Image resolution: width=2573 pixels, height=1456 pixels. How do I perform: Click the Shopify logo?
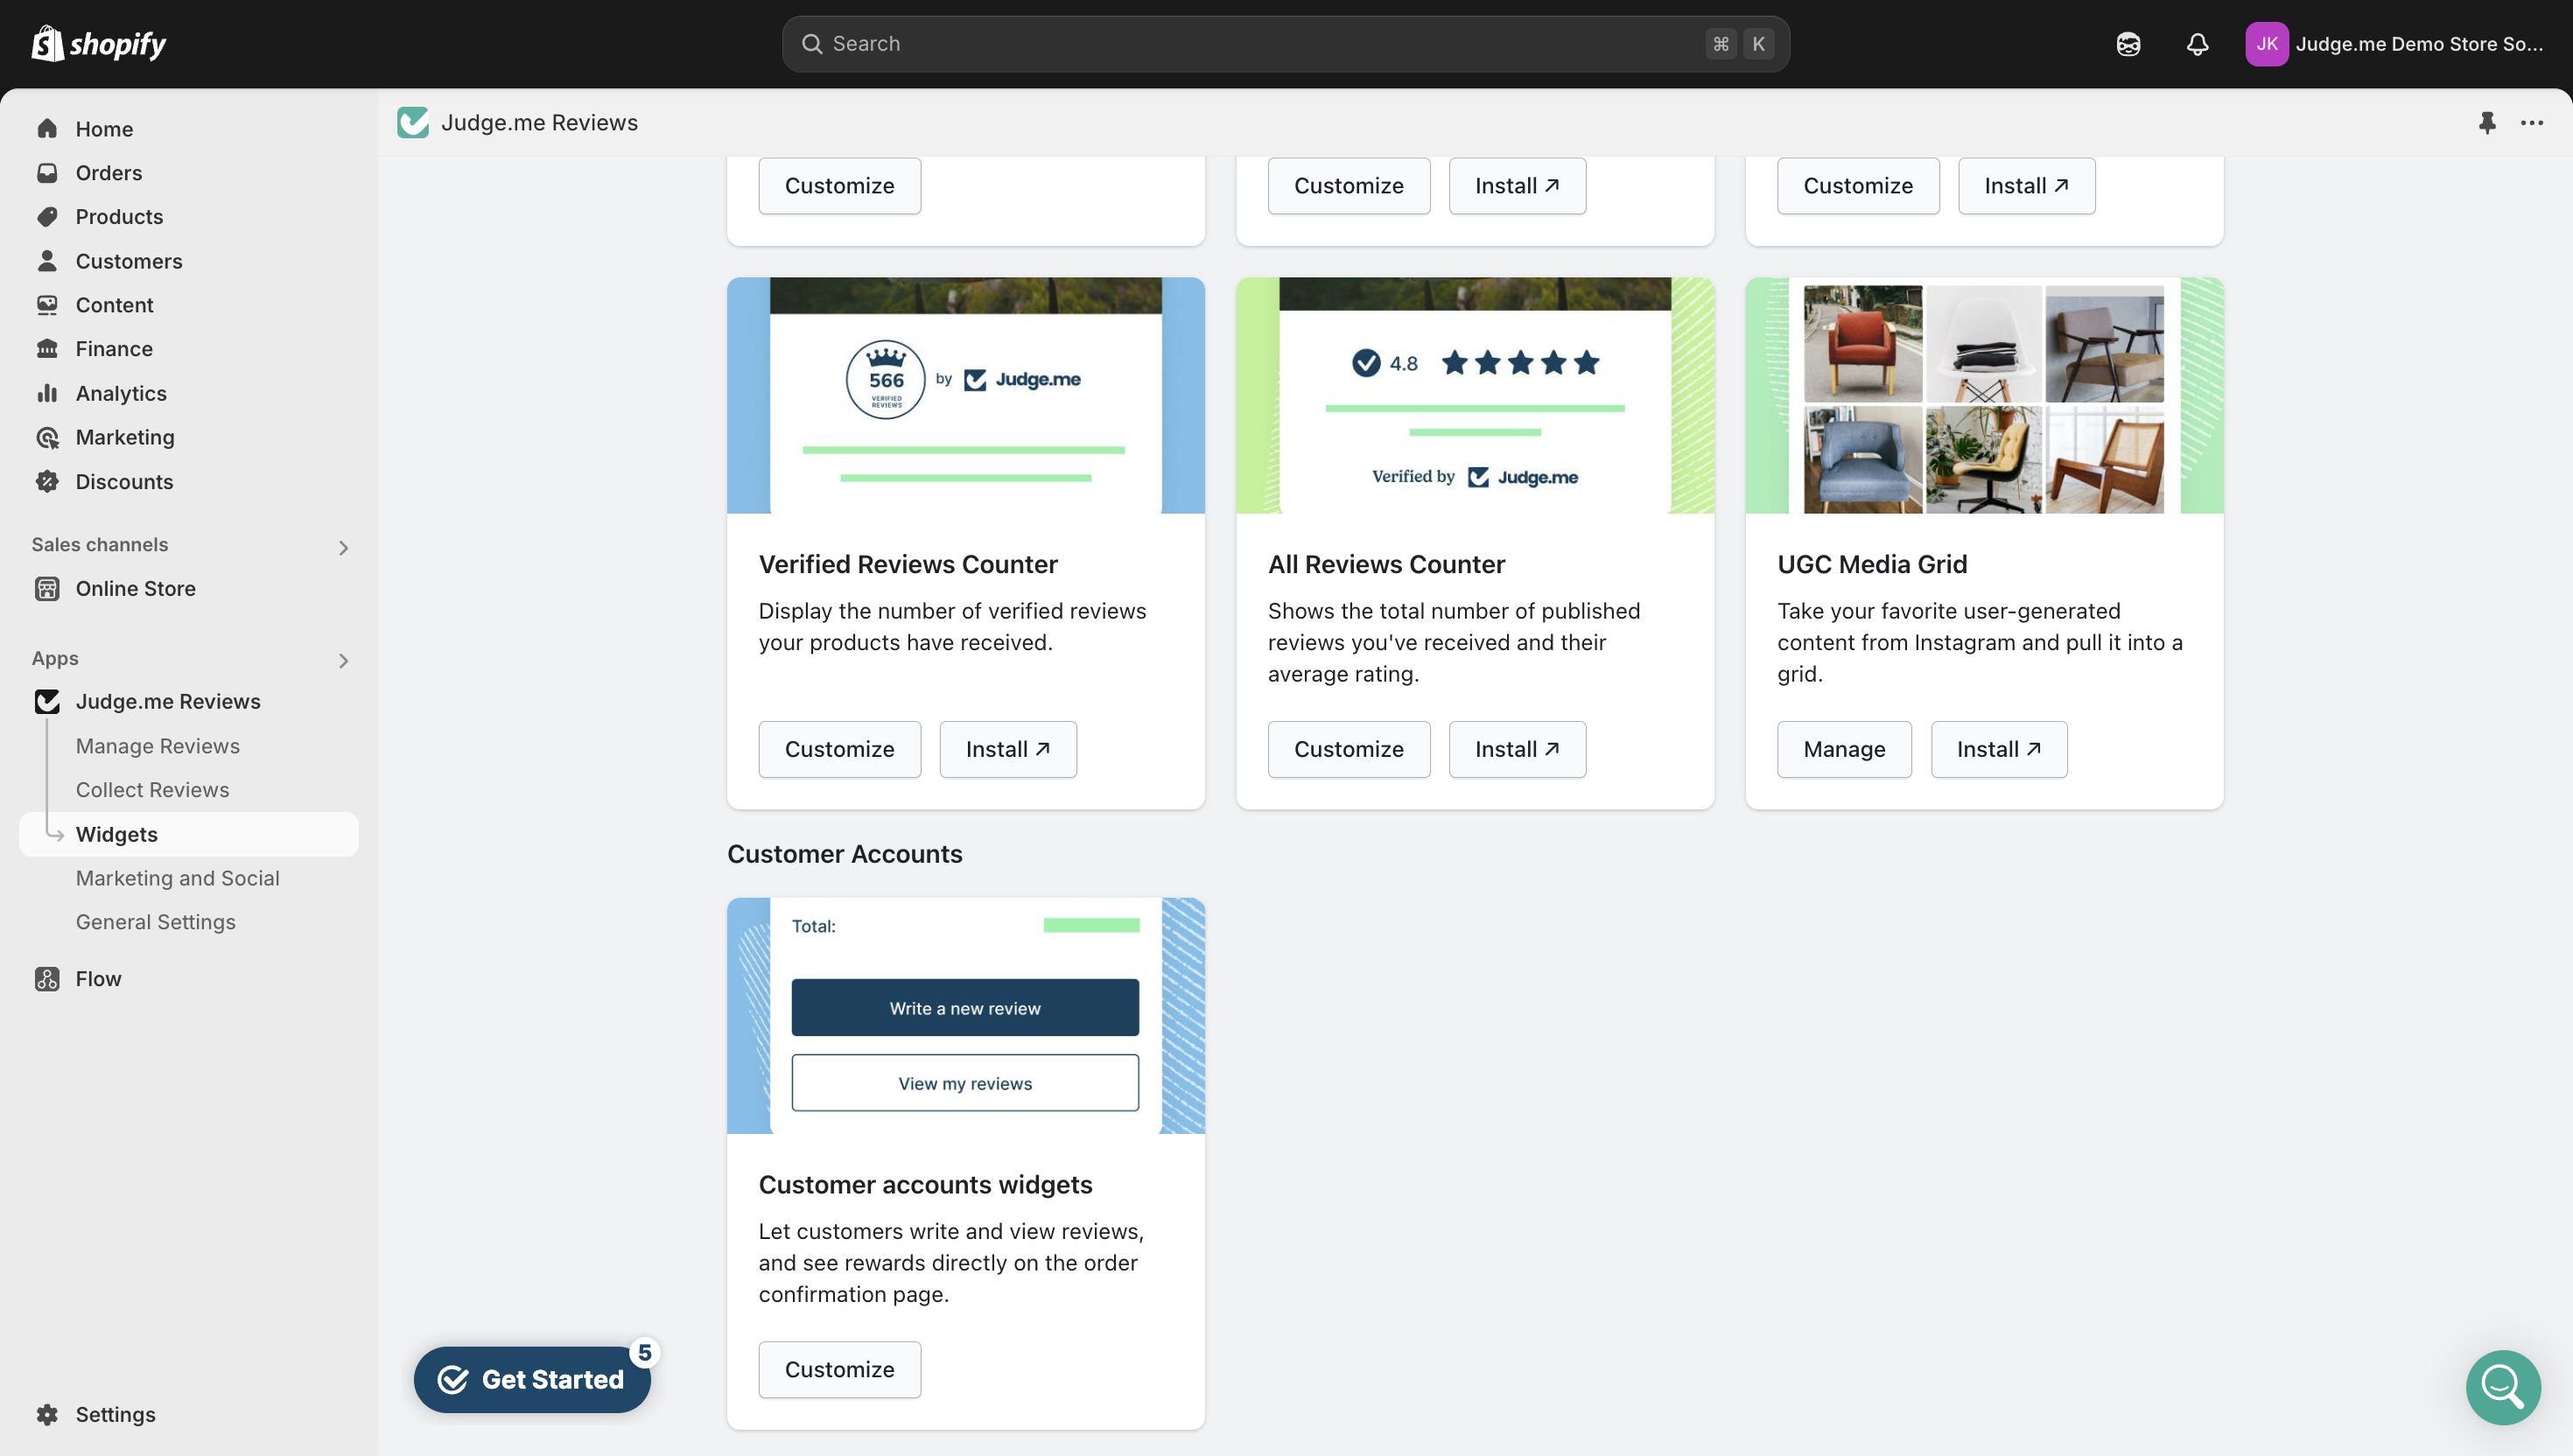pyautogui.click(x=98, y=44)
